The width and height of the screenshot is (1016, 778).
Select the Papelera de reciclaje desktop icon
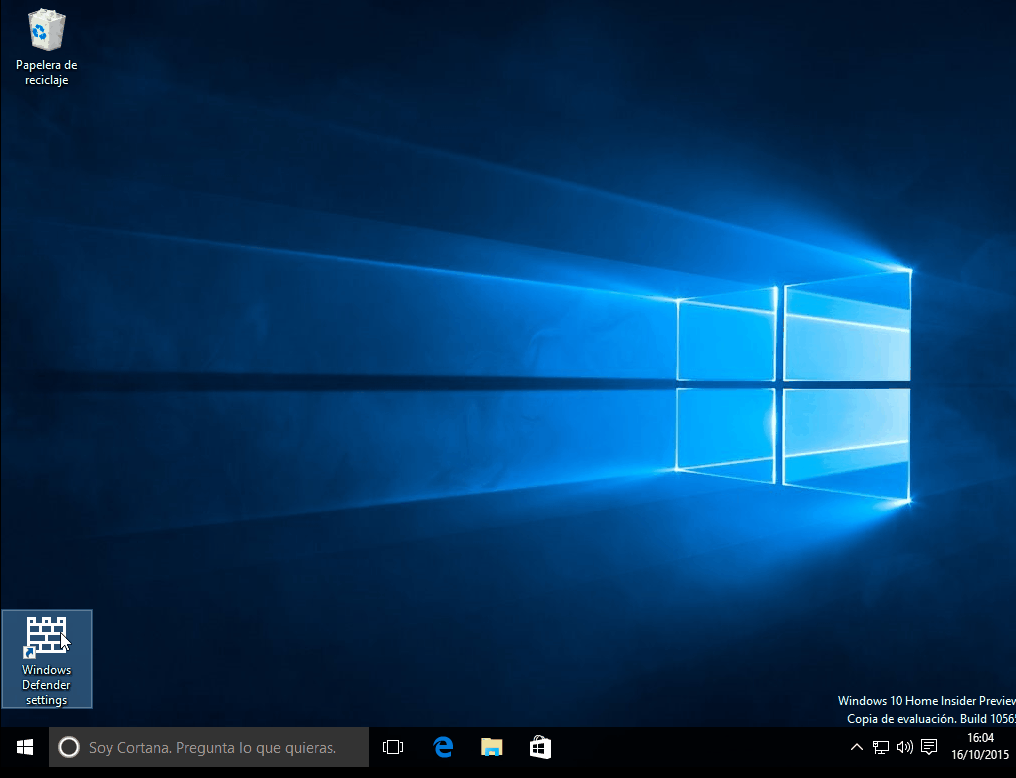pyautogui.click(x=46, y=47)
